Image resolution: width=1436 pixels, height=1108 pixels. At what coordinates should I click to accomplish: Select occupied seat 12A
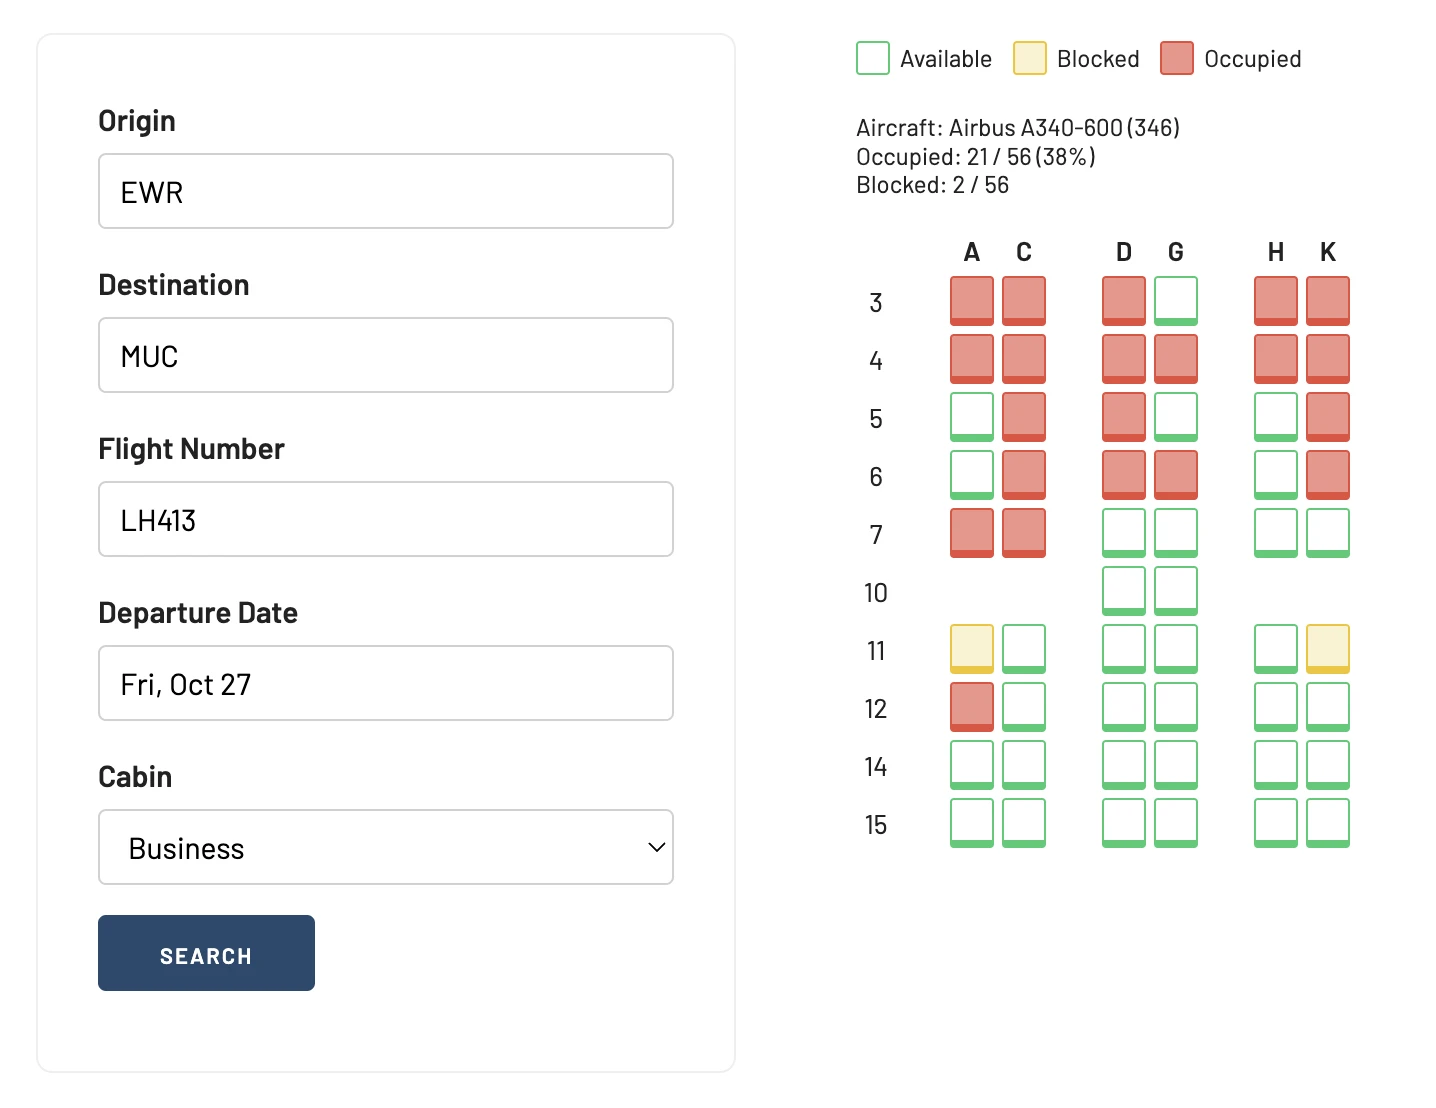click(972, 707)
